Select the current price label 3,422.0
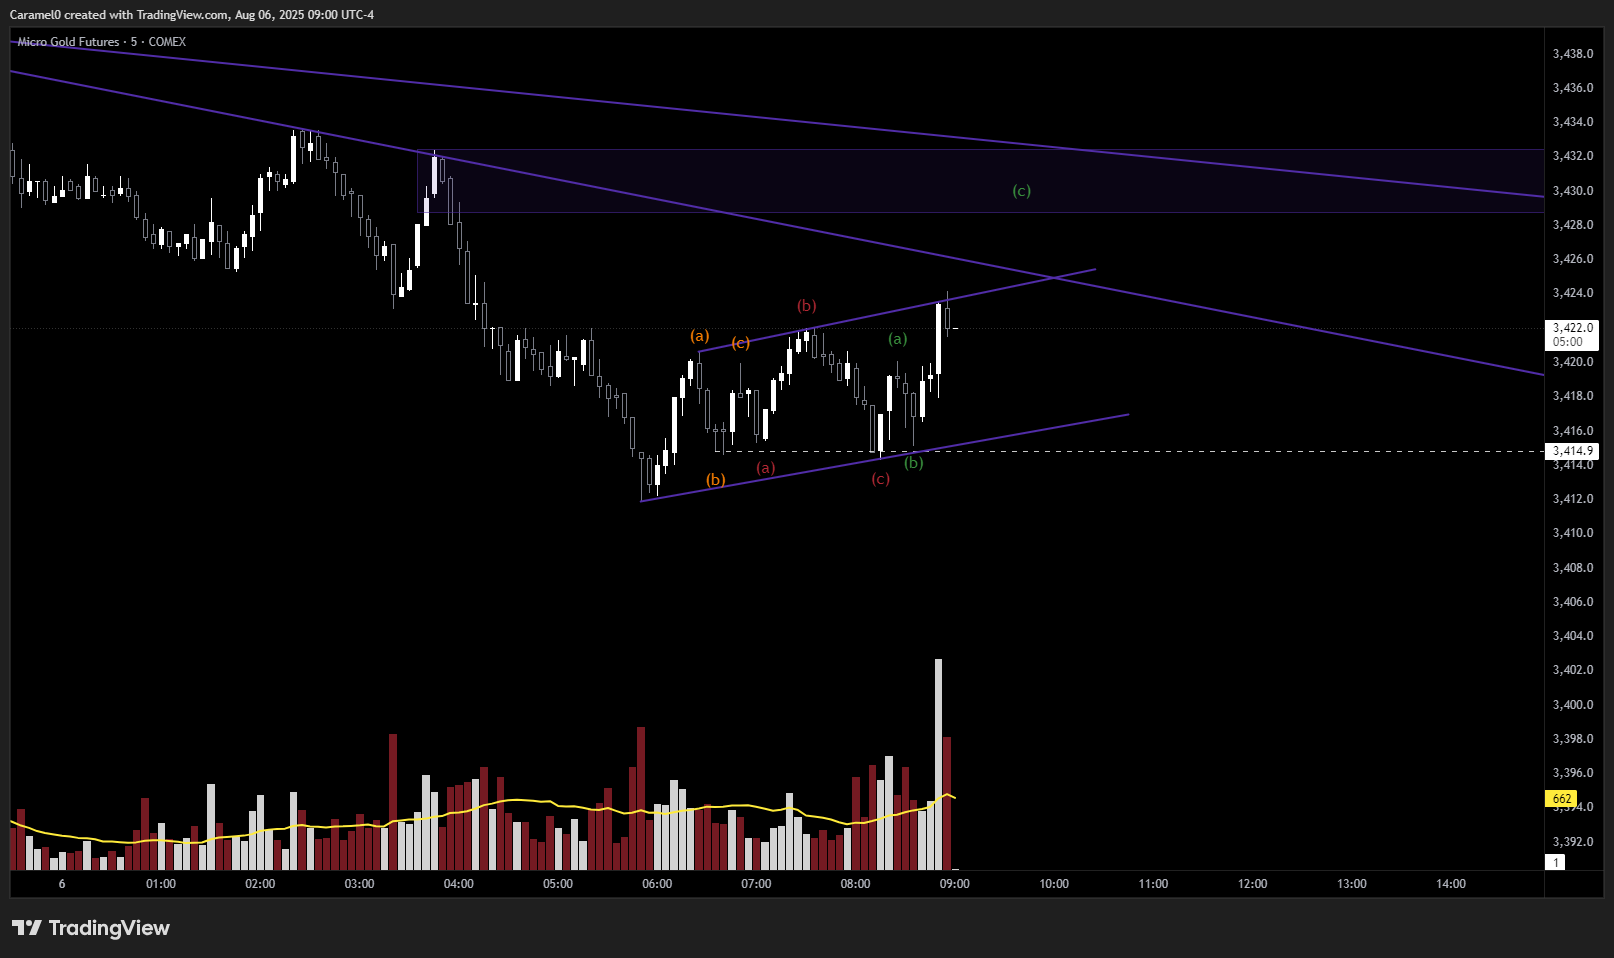This screenshot has height=958, width=1614. pyautogui.click(x=1573, y=328)
